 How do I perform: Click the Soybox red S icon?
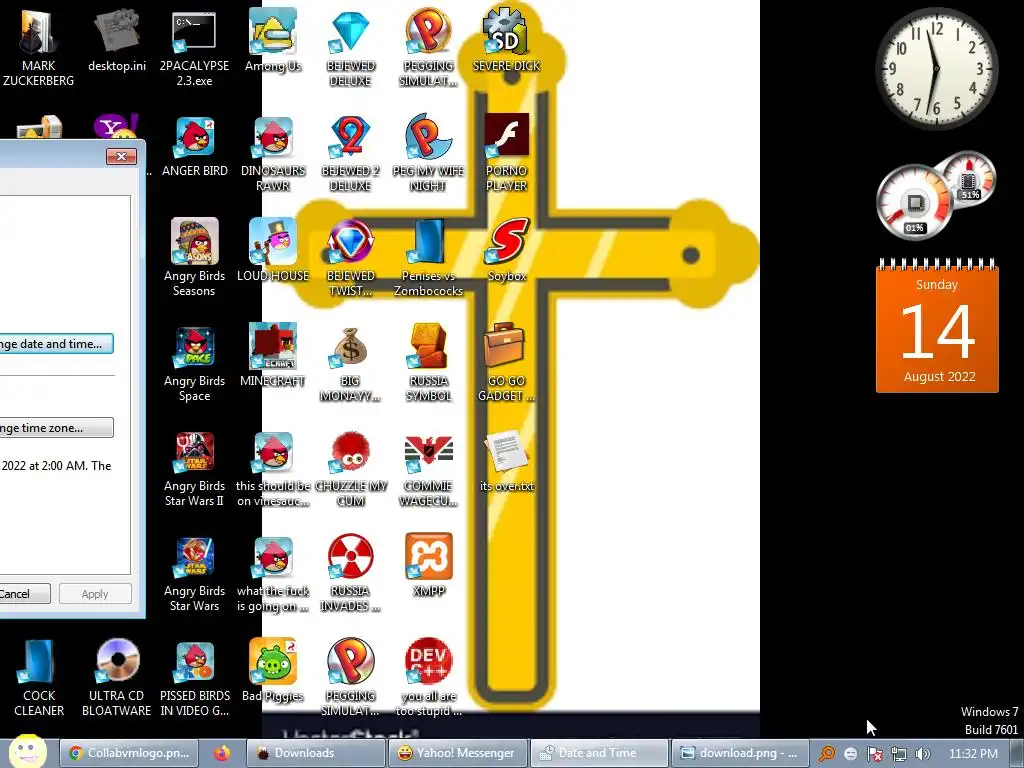pyautogui.click(x=506, y=251)
